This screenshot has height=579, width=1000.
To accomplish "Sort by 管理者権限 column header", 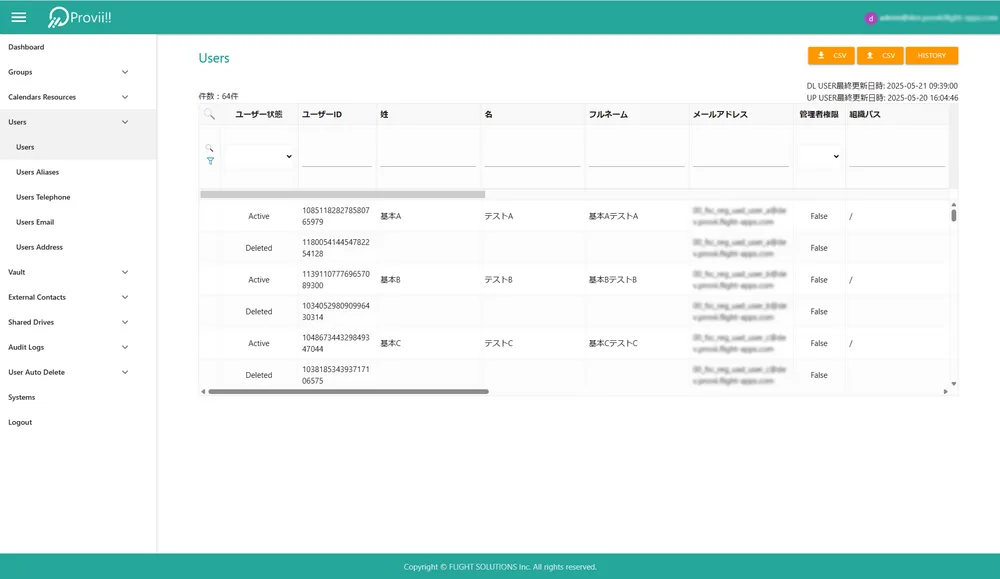I will pyautogui.click(x=819, y=114).
